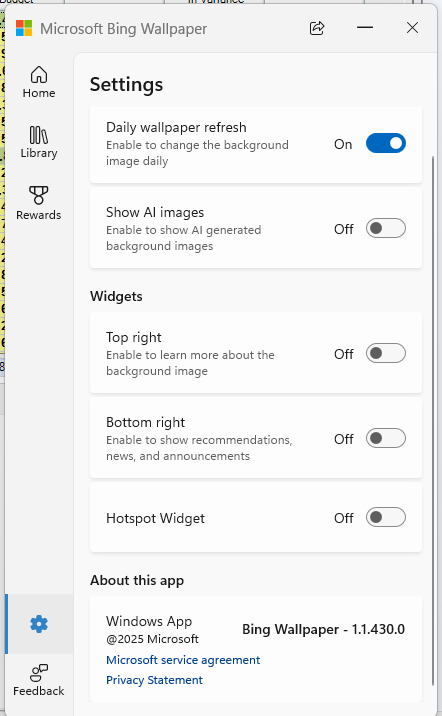The height and width of the screenshot is (716, 442).
Task: Click the settings vertical scrollbar
Action: pyautogui.click(x=433, y=420)
